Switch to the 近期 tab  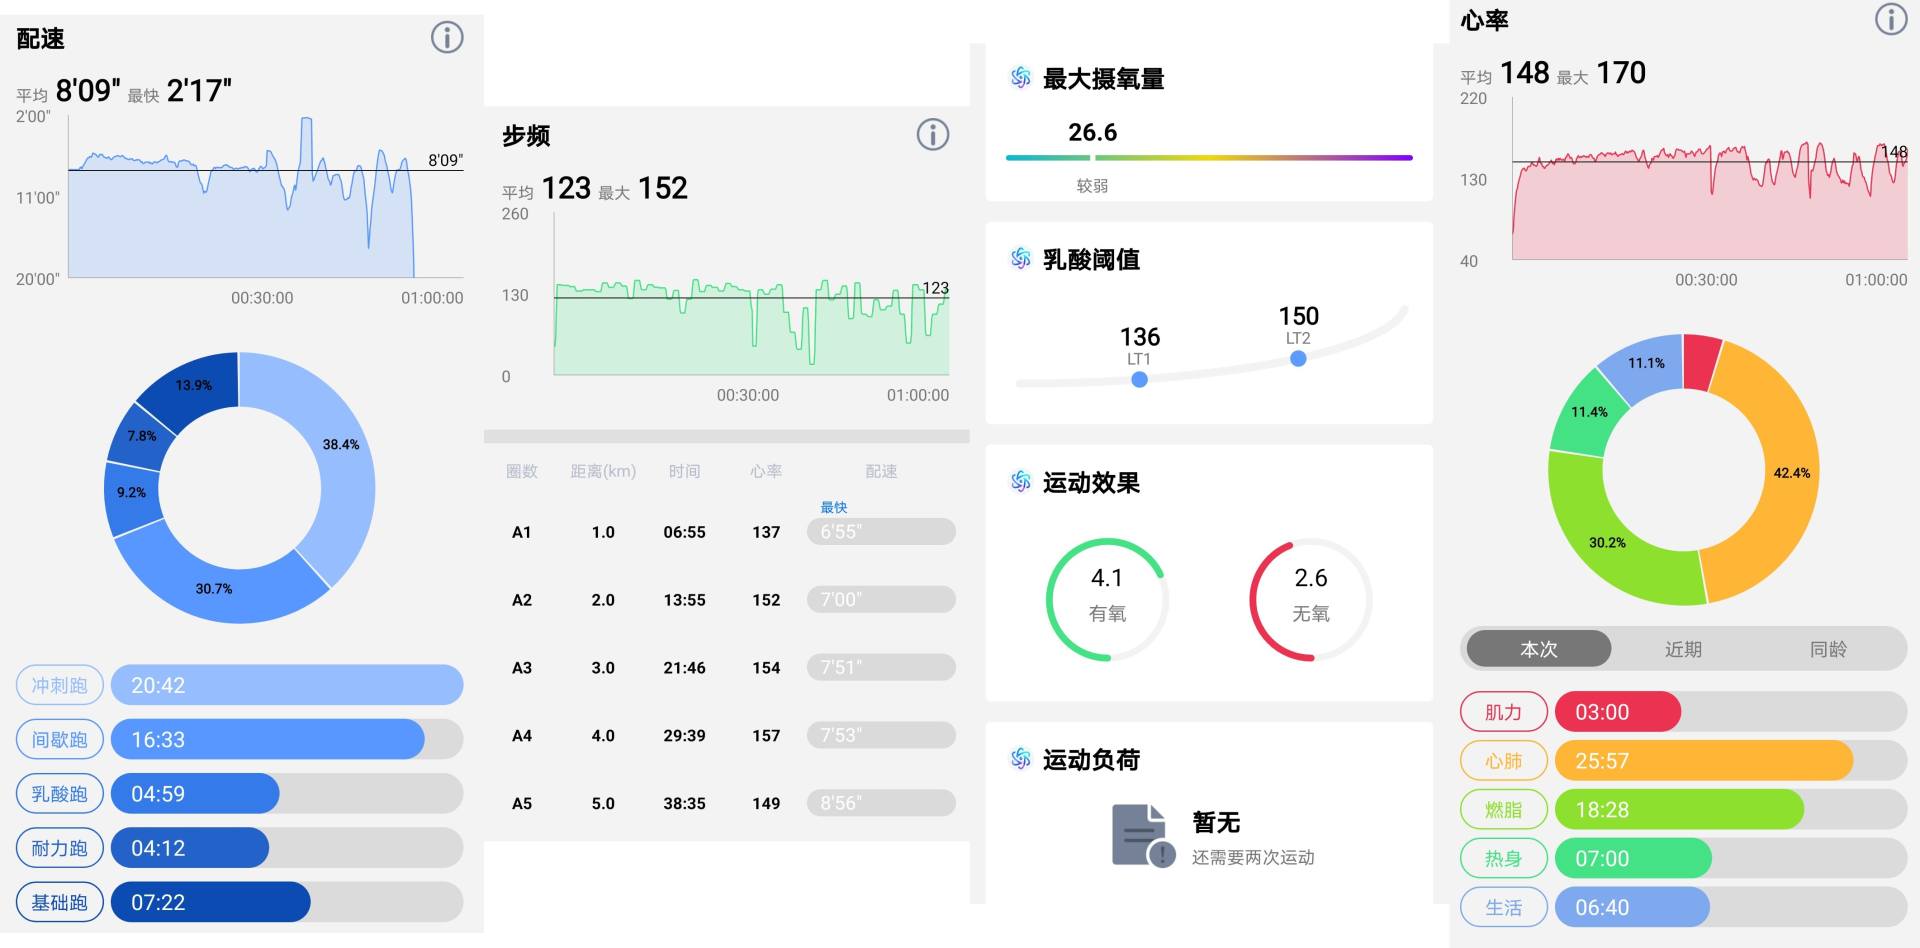[1684, 648]
